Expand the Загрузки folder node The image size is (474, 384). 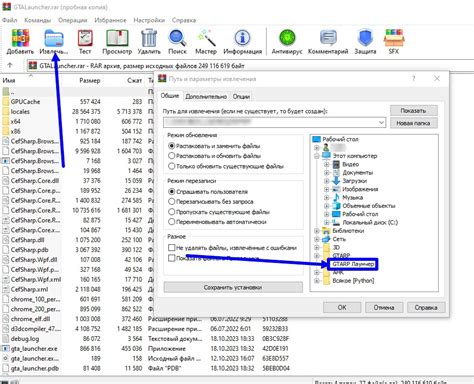pos(327,181)
